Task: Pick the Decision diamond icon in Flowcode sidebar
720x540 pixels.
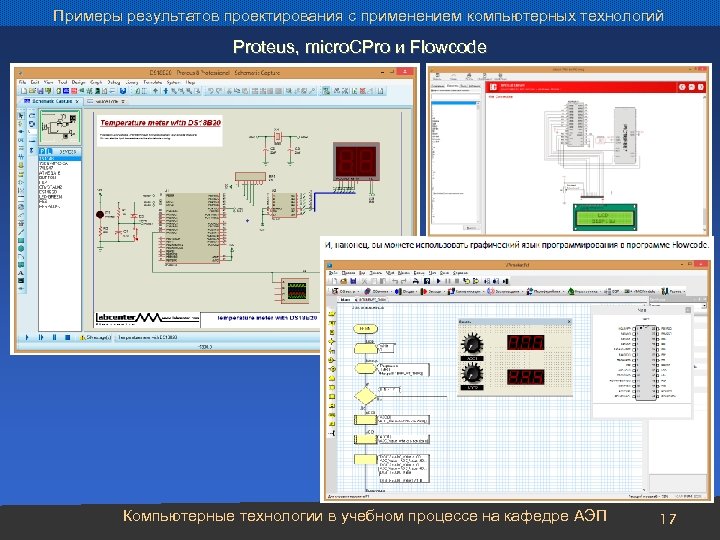Action: (332, 341)
